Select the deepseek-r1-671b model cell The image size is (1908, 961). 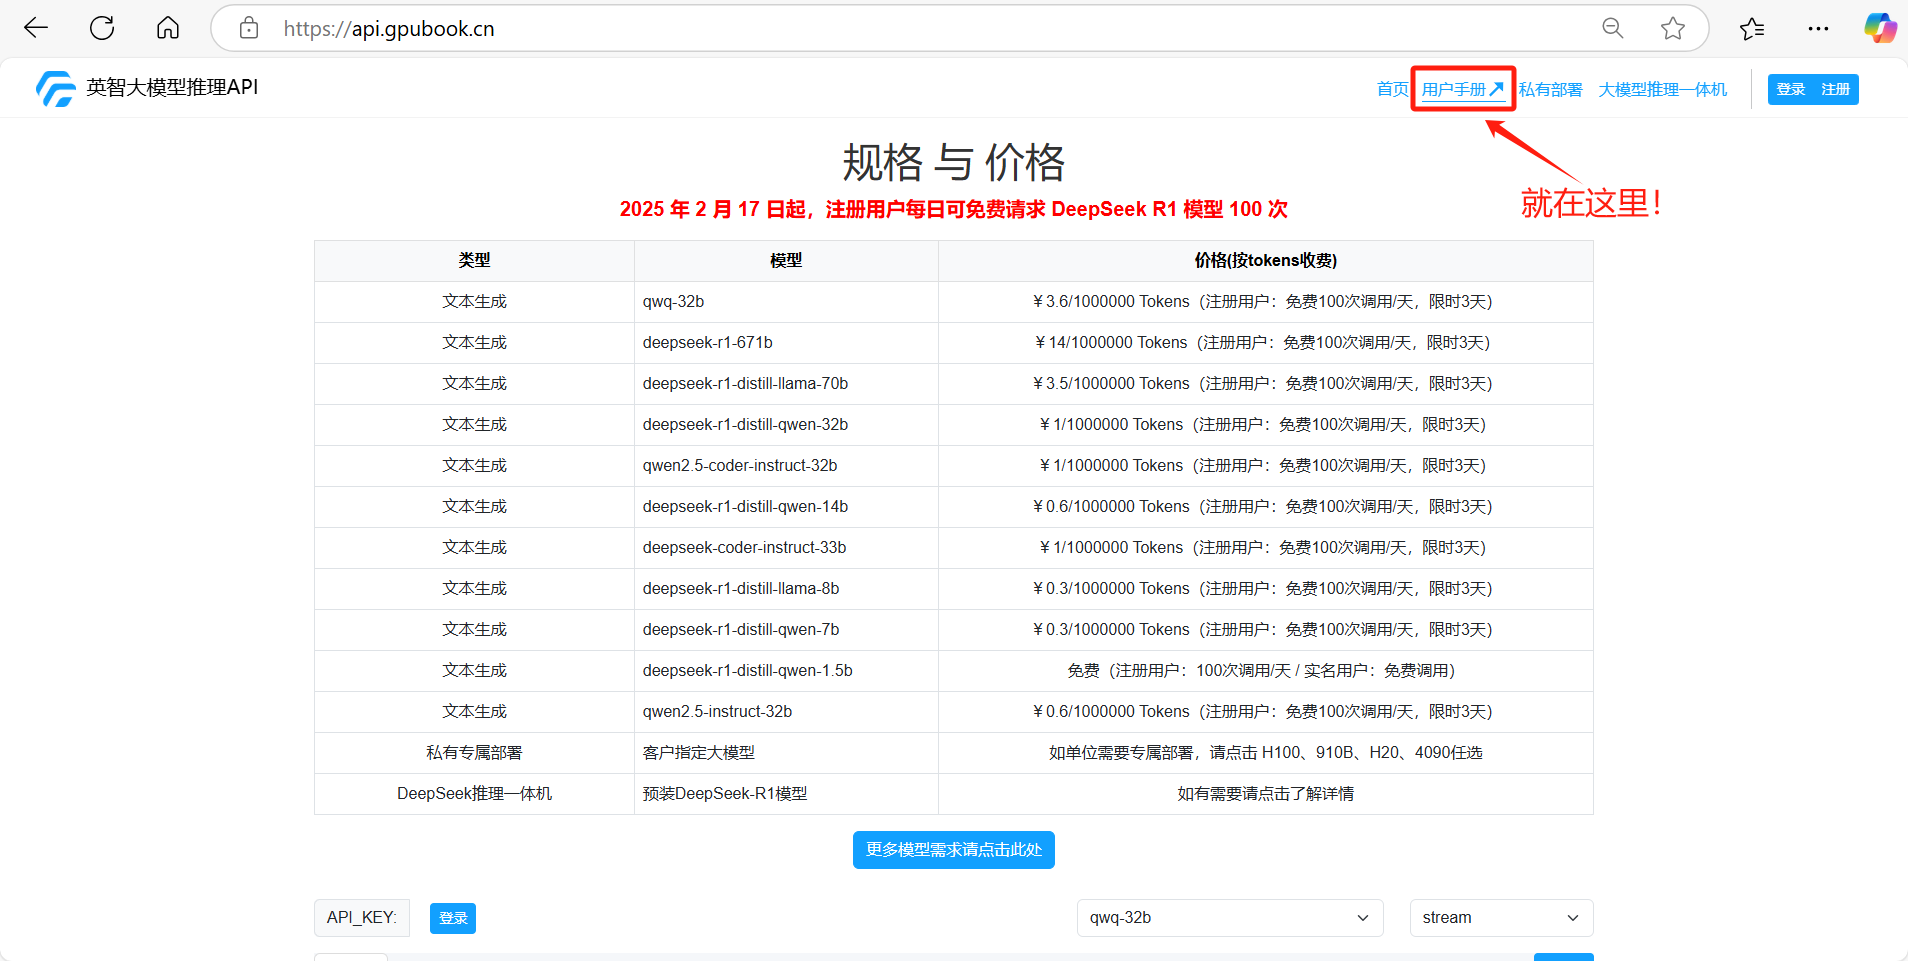(786, 343)
